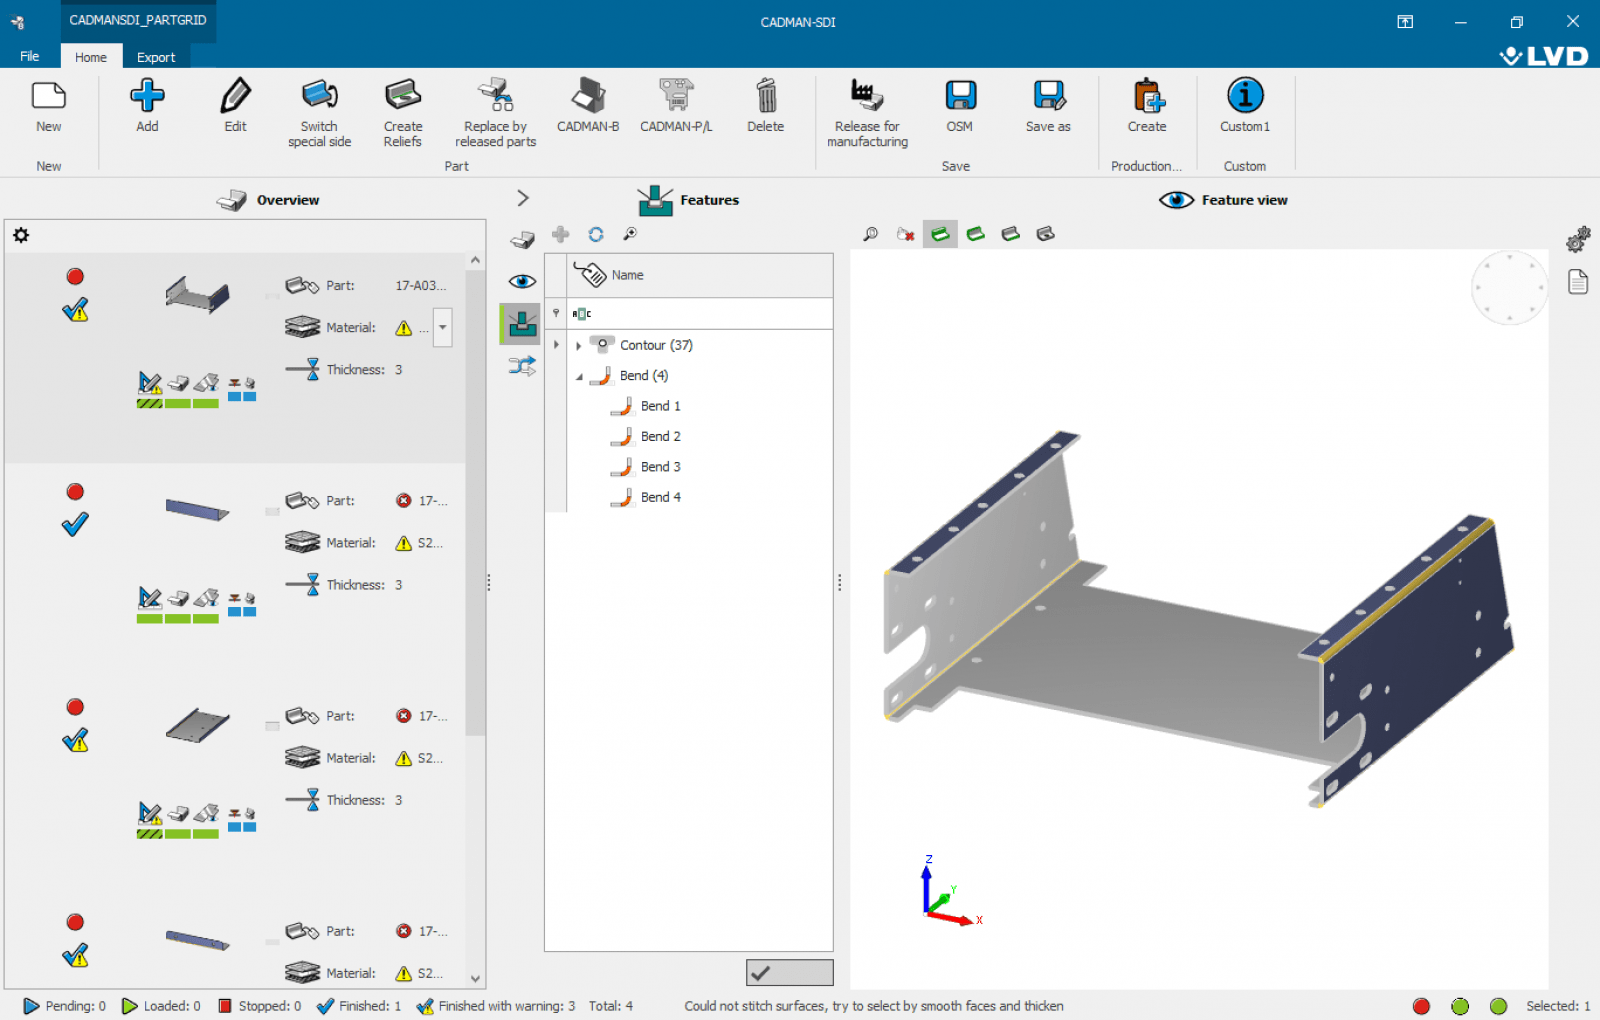Click the Save as icon
1600x1020 pixels.
[1047, 96]
